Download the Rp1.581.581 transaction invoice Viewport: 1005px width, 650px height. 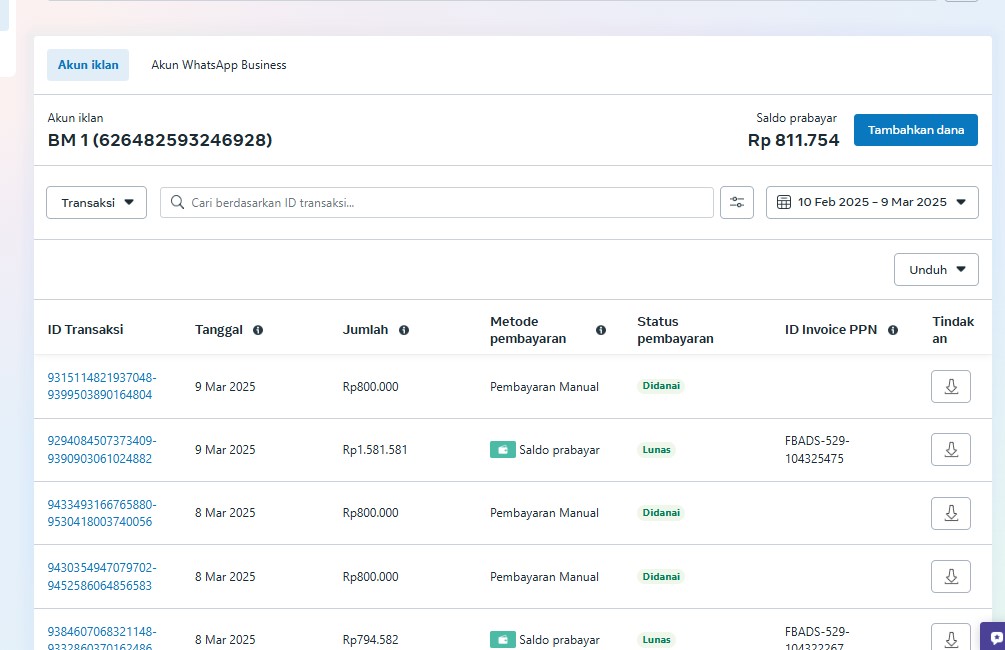(x=950, y=450)
